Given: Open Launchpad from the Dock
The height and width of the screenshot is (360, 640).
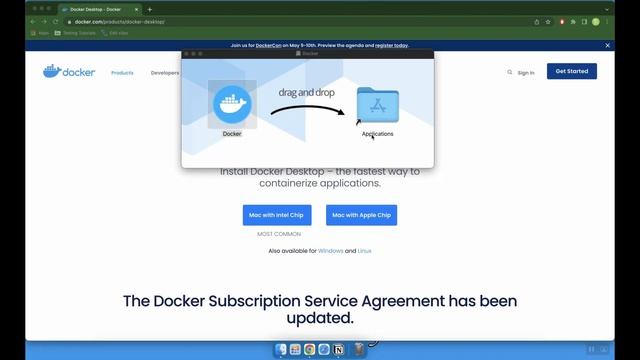Looking at the screenshot, I should pyautogui.click(x=295, y=349).
